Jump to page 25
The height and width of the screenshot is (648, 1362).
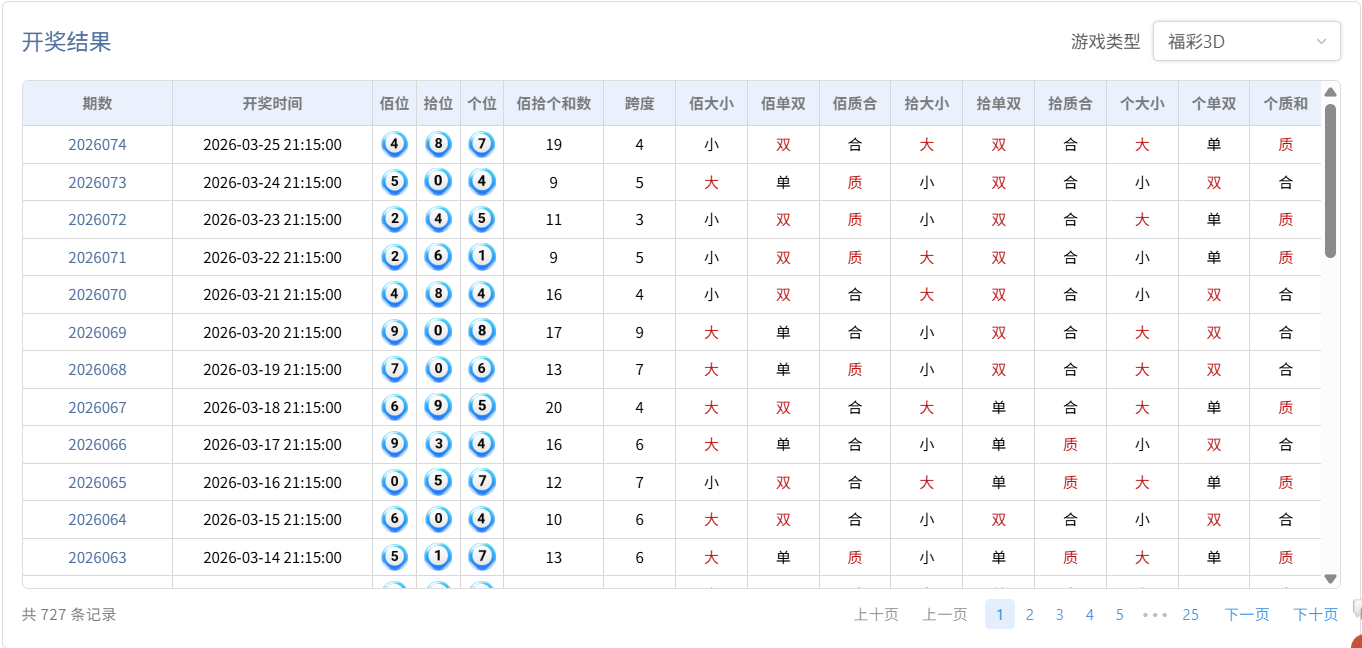(x=1190, y=614)
